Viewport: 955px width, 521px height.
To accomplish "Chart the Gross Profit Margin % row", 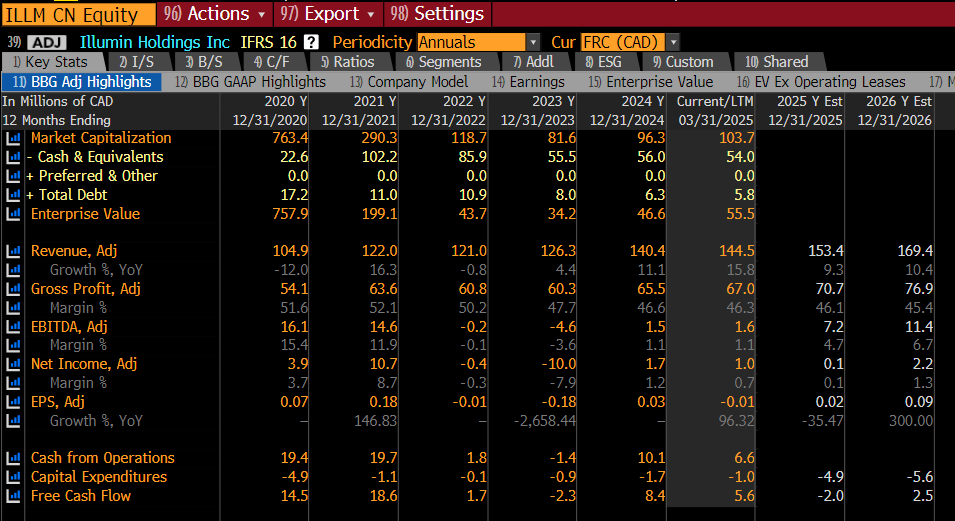I will pos(13,308).
